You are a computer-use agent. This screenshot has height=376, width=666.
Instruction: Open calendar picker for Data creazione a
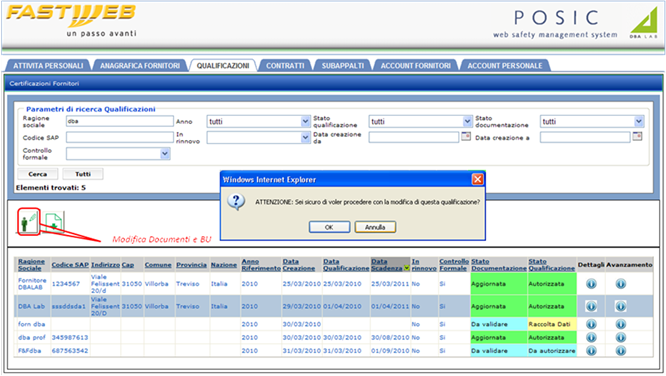coord(637,136)
